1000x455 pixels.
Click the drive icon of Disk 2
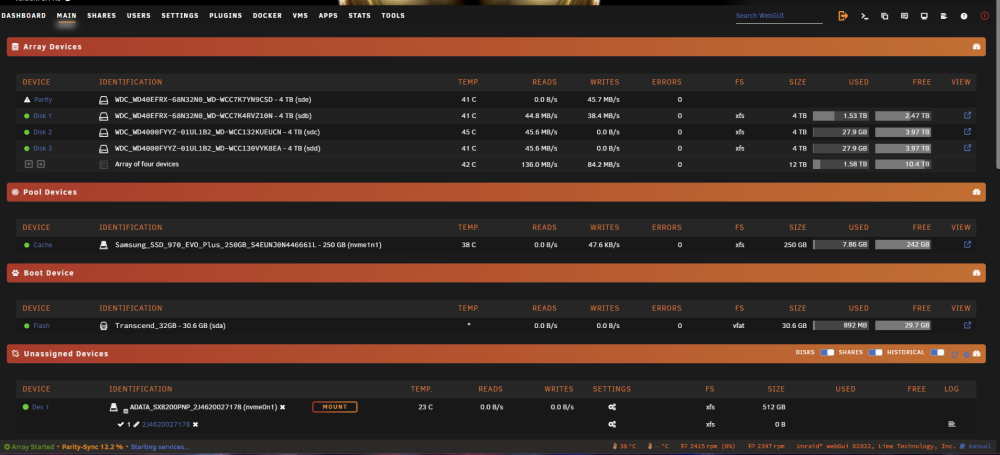pos(103,132)
